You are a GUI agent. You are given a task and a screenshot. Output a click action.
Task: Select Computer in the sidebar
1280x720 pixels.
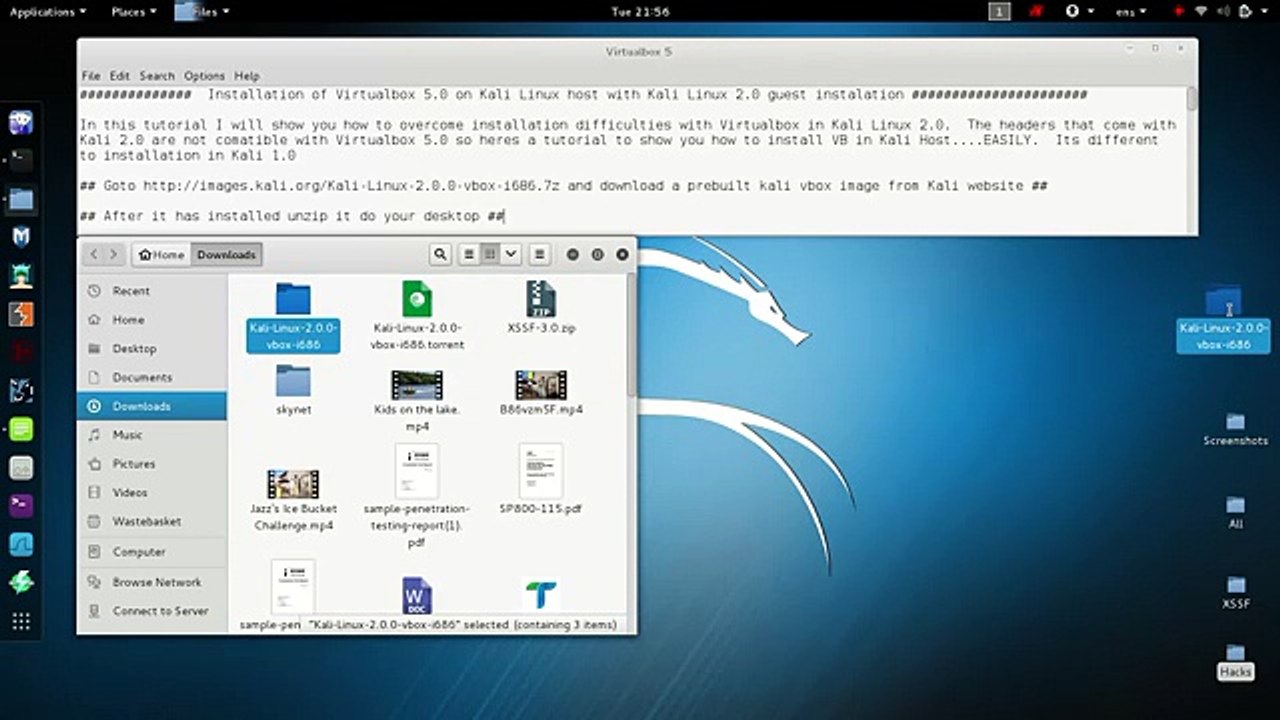click(x=152, y=552)
